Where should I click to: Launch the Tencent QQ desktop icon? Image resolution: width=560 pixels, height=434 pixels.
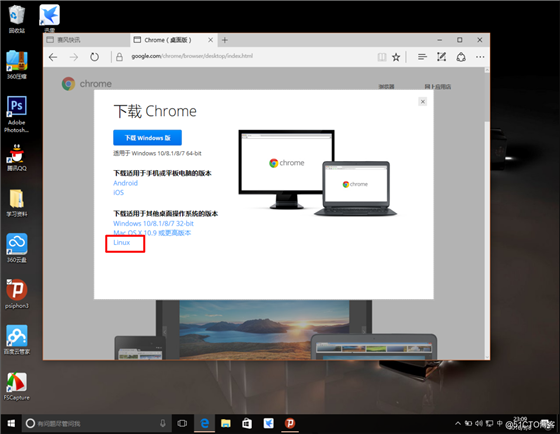(x=16, y=158)
